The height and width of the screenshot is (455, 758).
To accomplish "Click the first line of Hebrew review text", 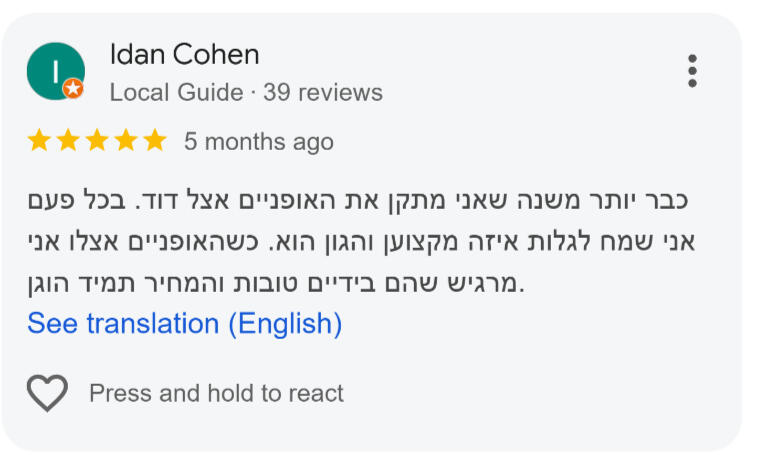I will tap(358, 200).
